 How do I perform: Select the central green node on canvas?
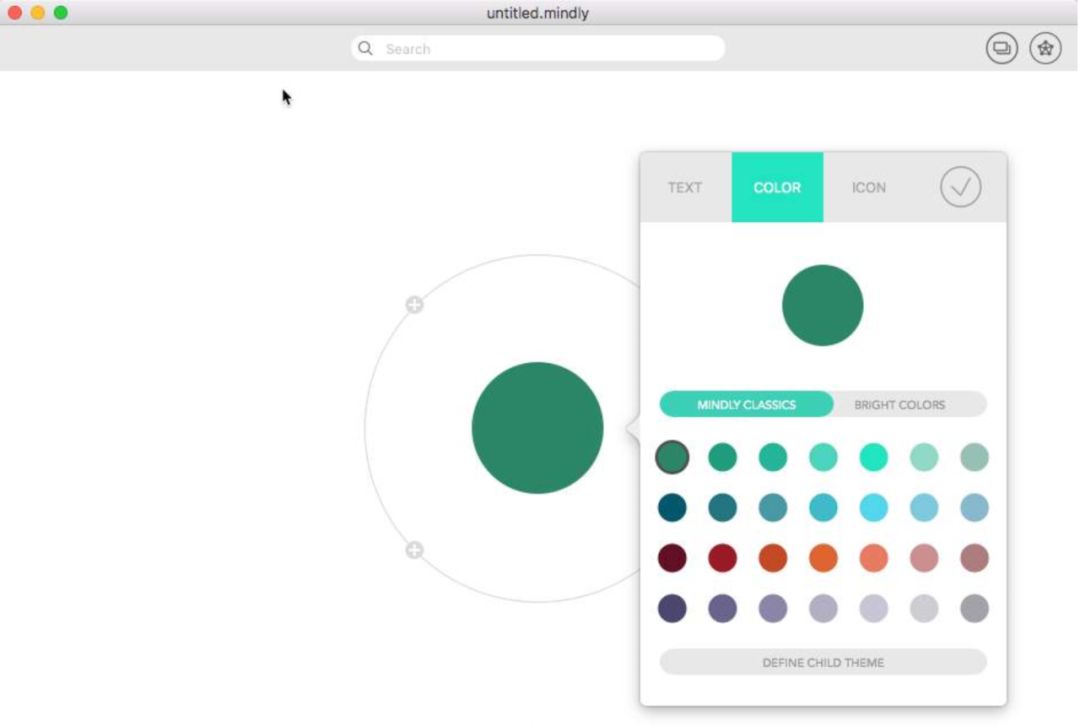point(537,428)
